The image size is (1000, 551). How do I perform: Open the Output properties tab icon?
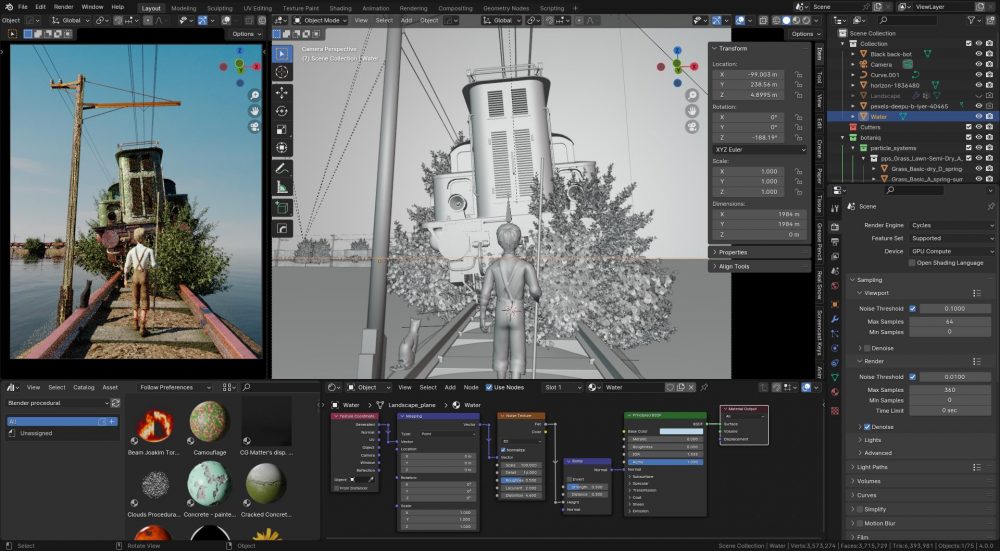coord(835,241)
